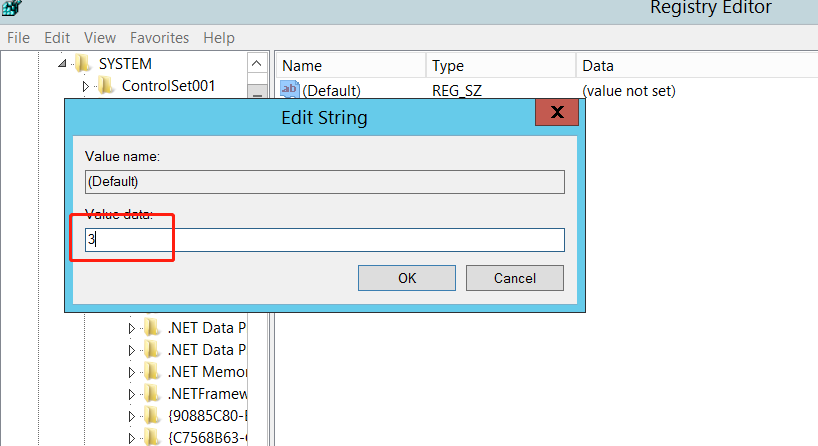Click into the Value data field
818x446 pixels.
pyautogui.click(x=324, y=240)
